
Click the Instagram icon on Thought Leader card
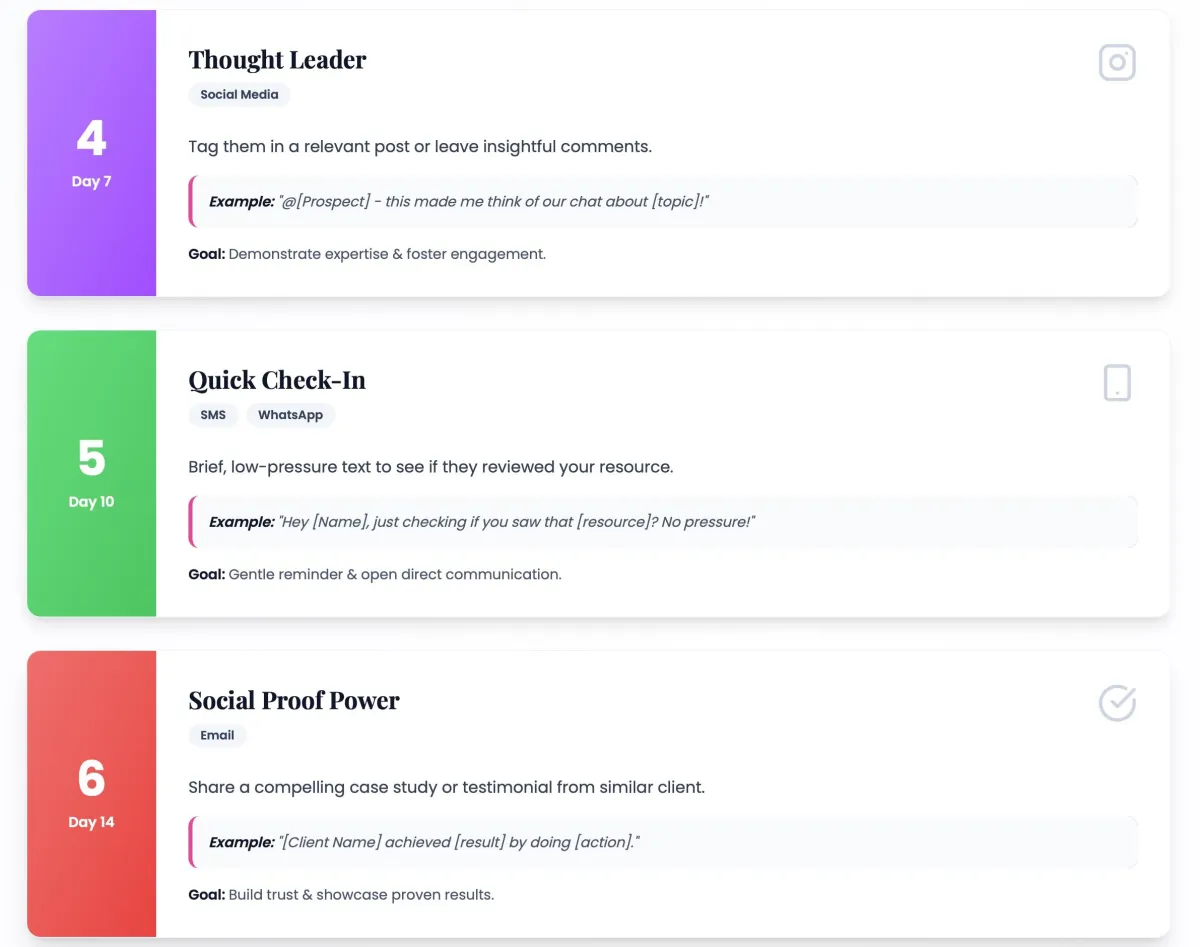coord(1117,63)
